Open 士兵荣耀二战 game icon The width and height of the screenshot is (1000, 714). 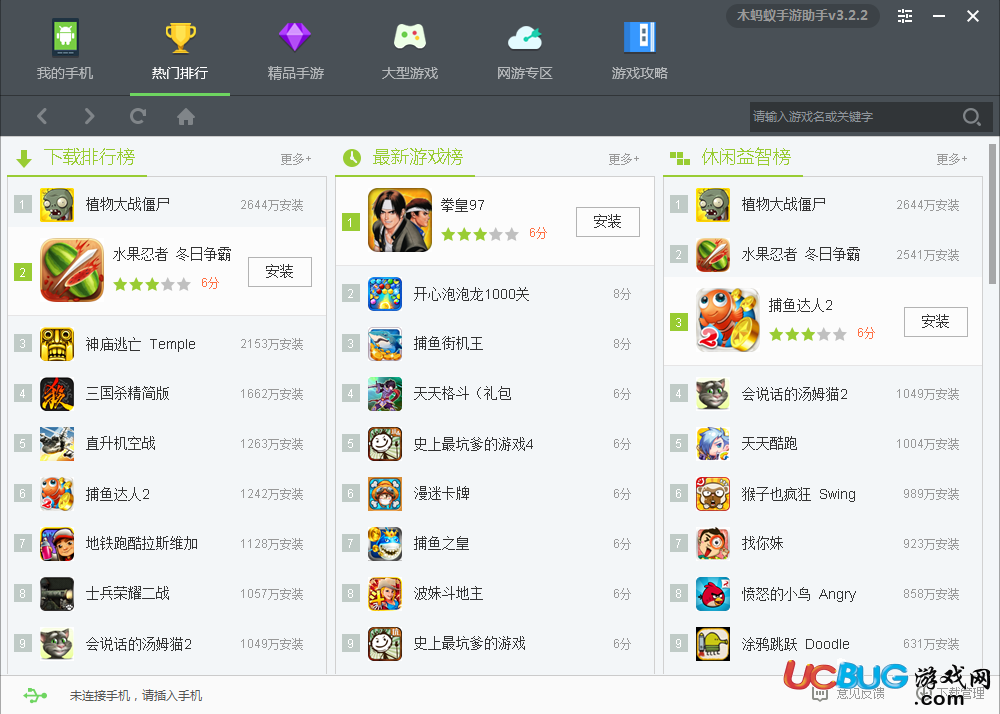click(x=57, y=594)
